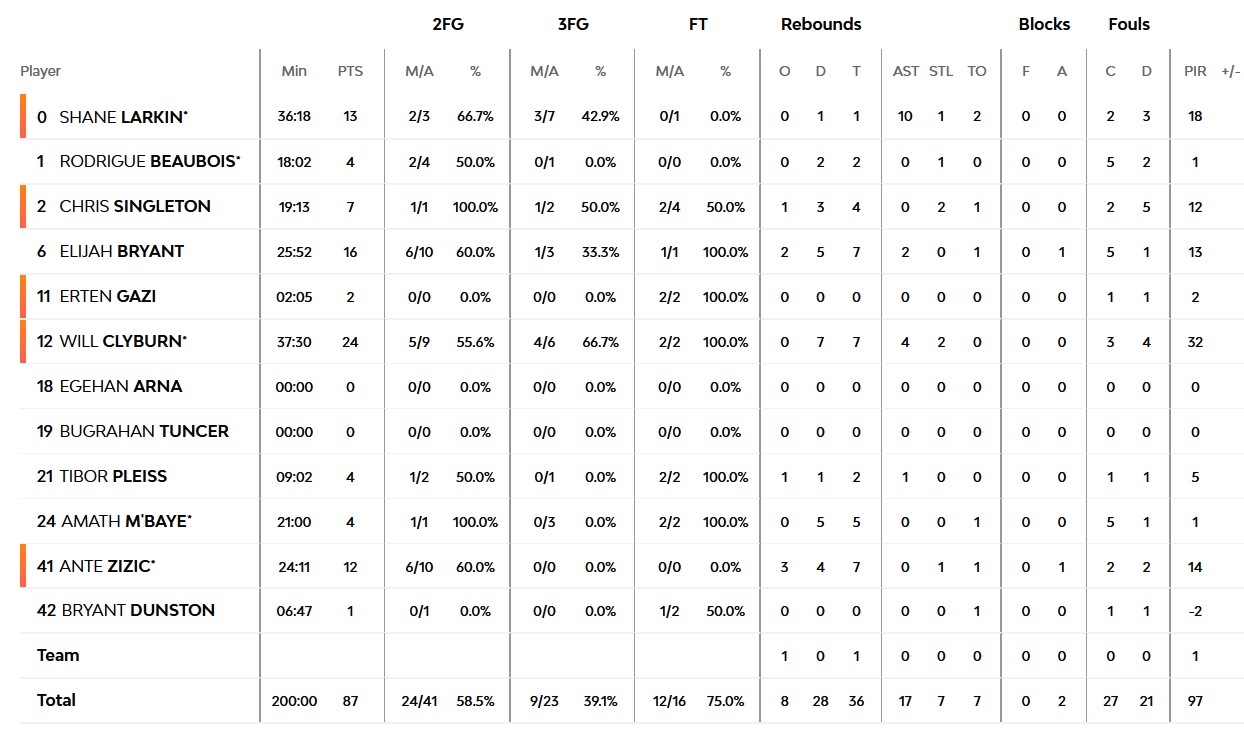The image size is (1244, 734).
Task: Click the Total row label
Action: [56, 700]
